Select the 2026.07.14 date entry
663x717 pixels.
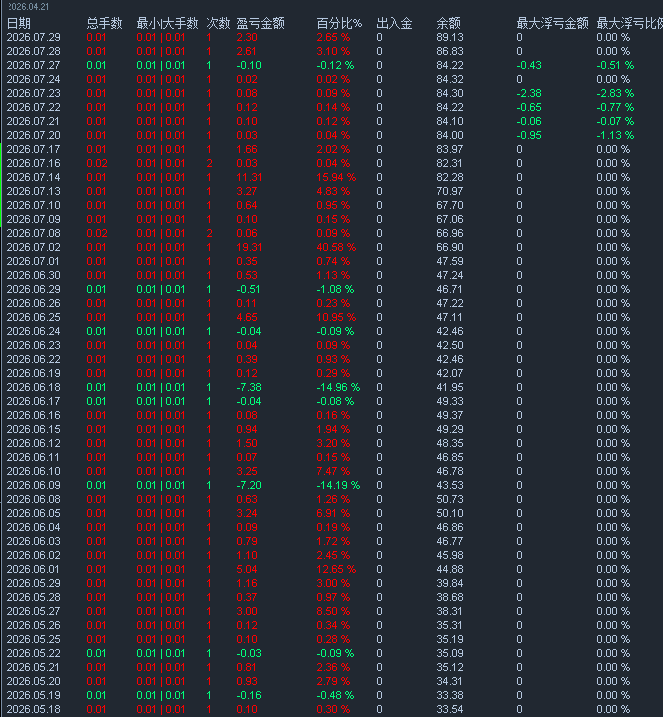pos(33,177)
